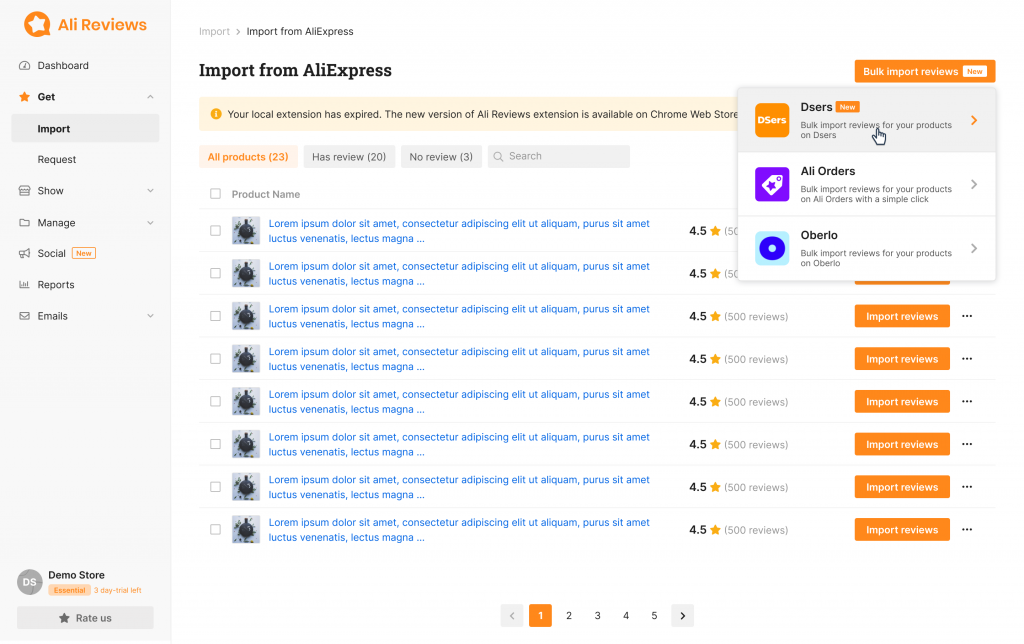Check the third product row checkbox
This screenshot has width=1024, height=644.
click(x=216, y=316)
